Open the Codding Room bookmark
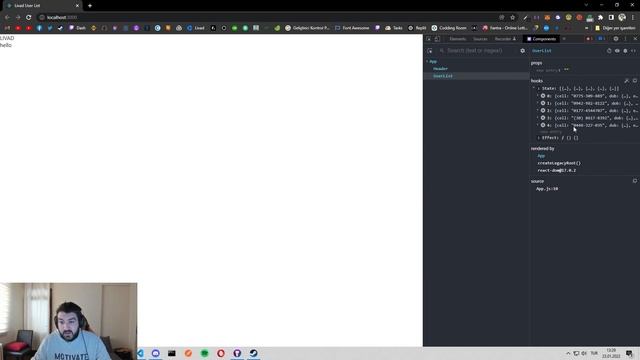This screenshot has height=360, width=640. click(x=449, y=28)
